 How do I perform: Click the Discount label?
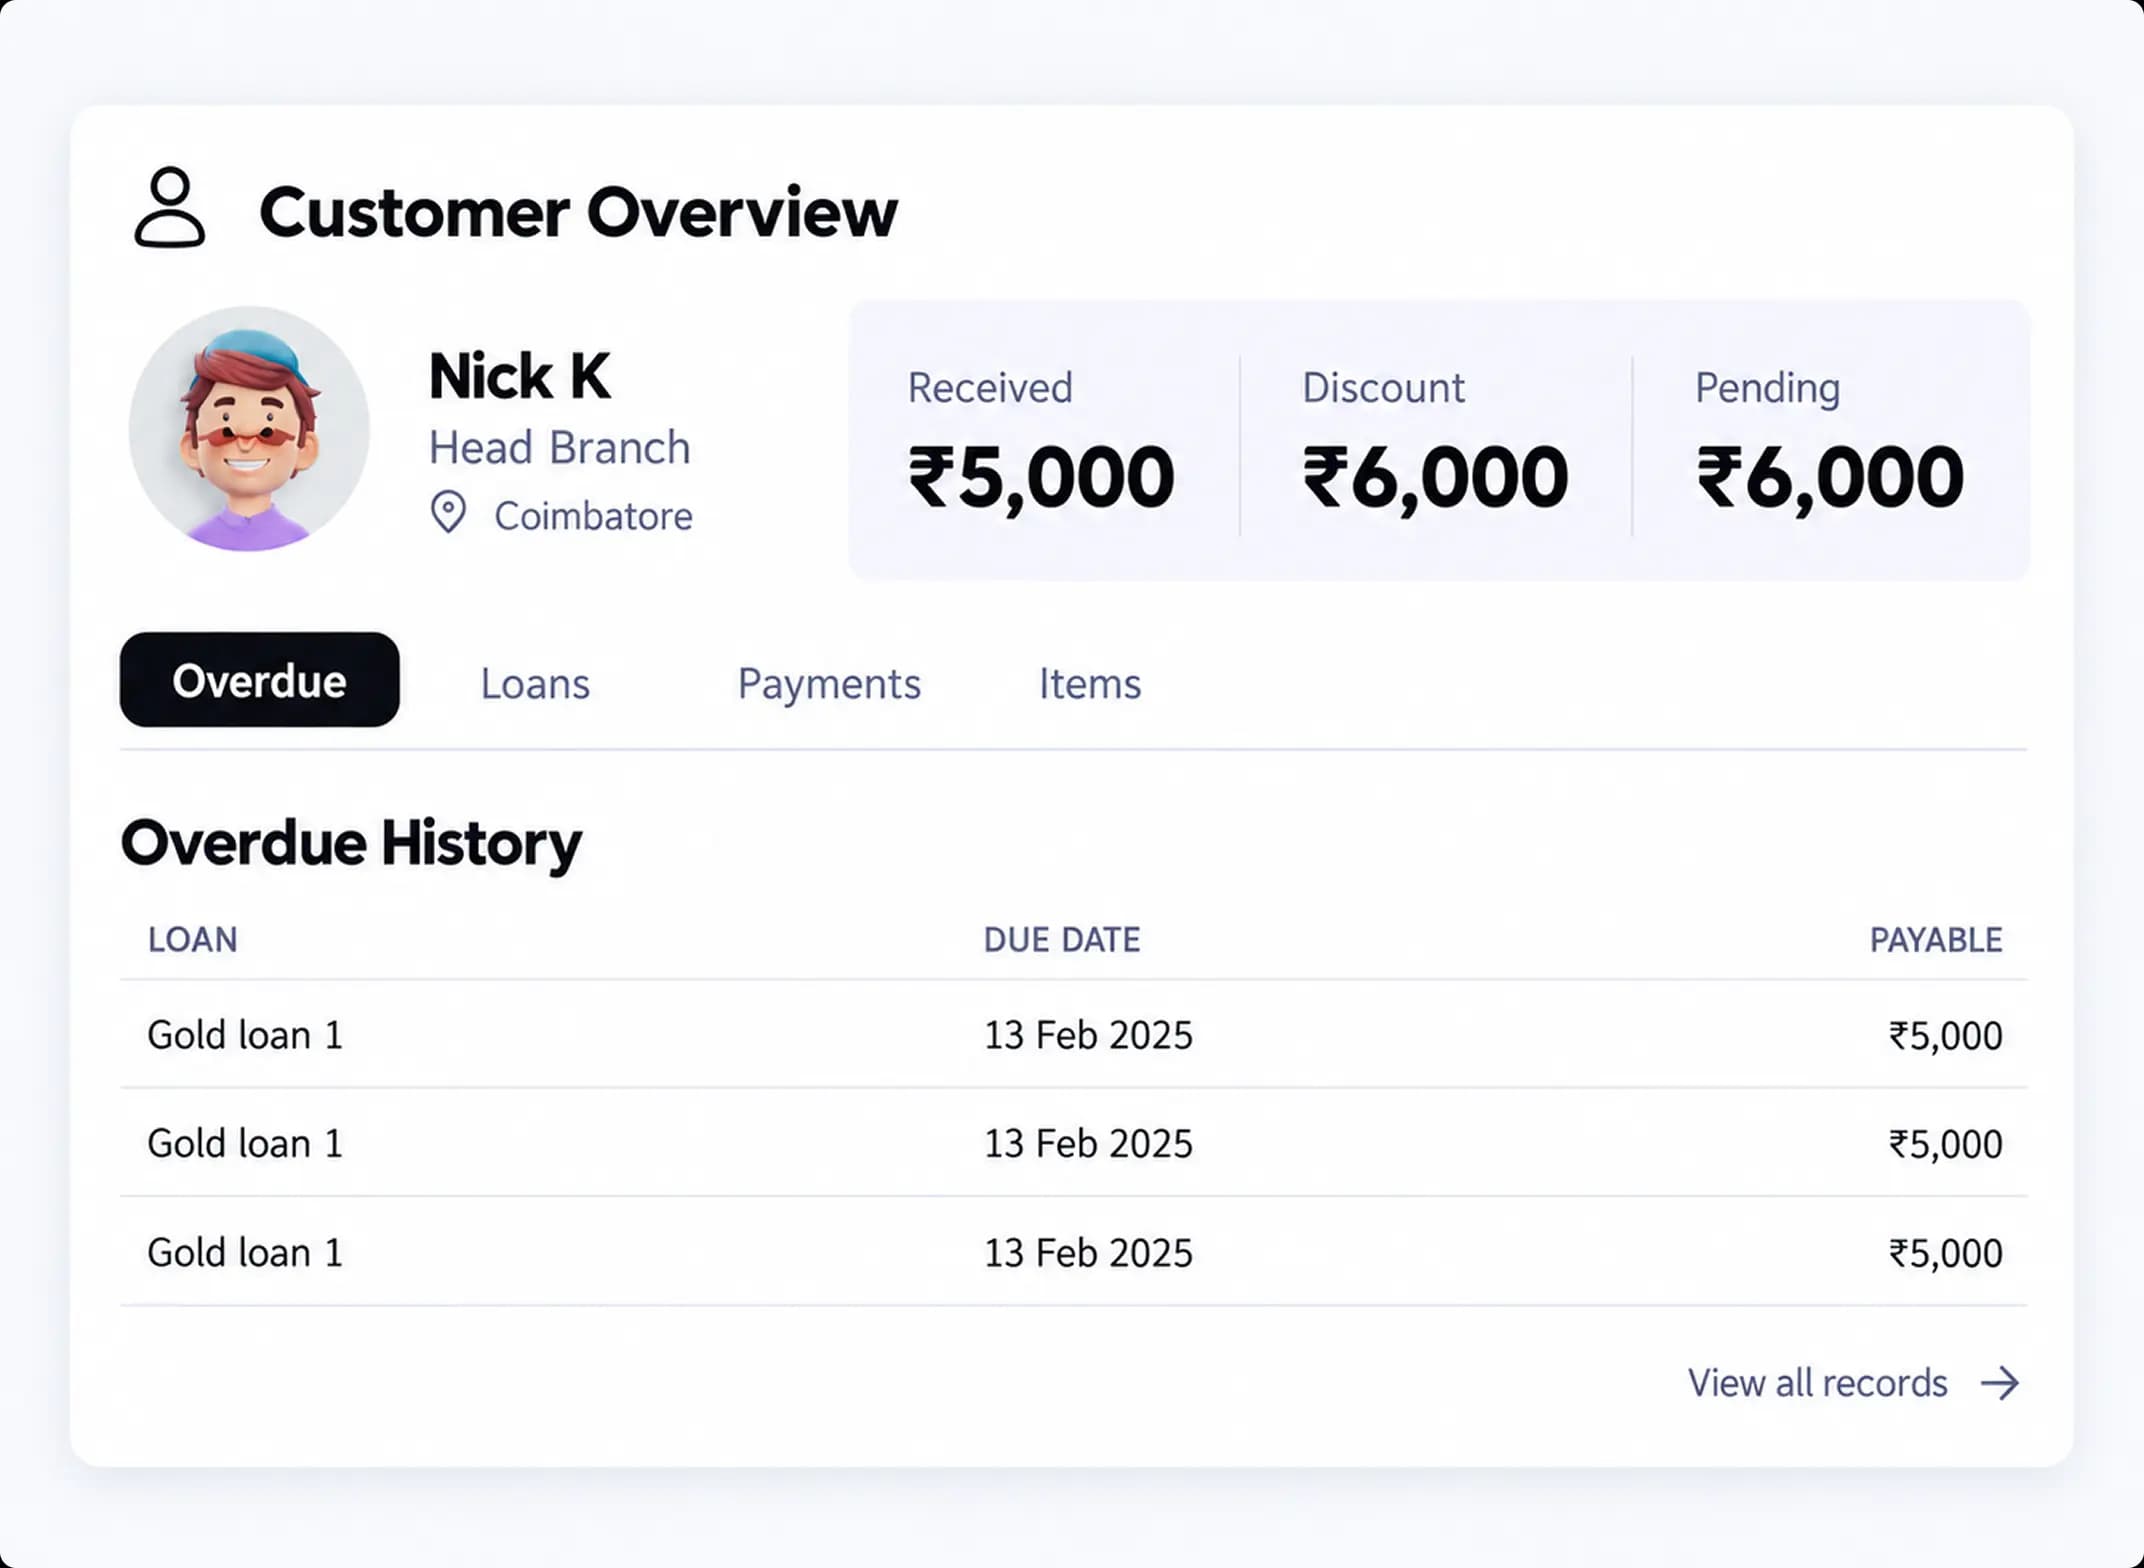tap(1383, 388)
